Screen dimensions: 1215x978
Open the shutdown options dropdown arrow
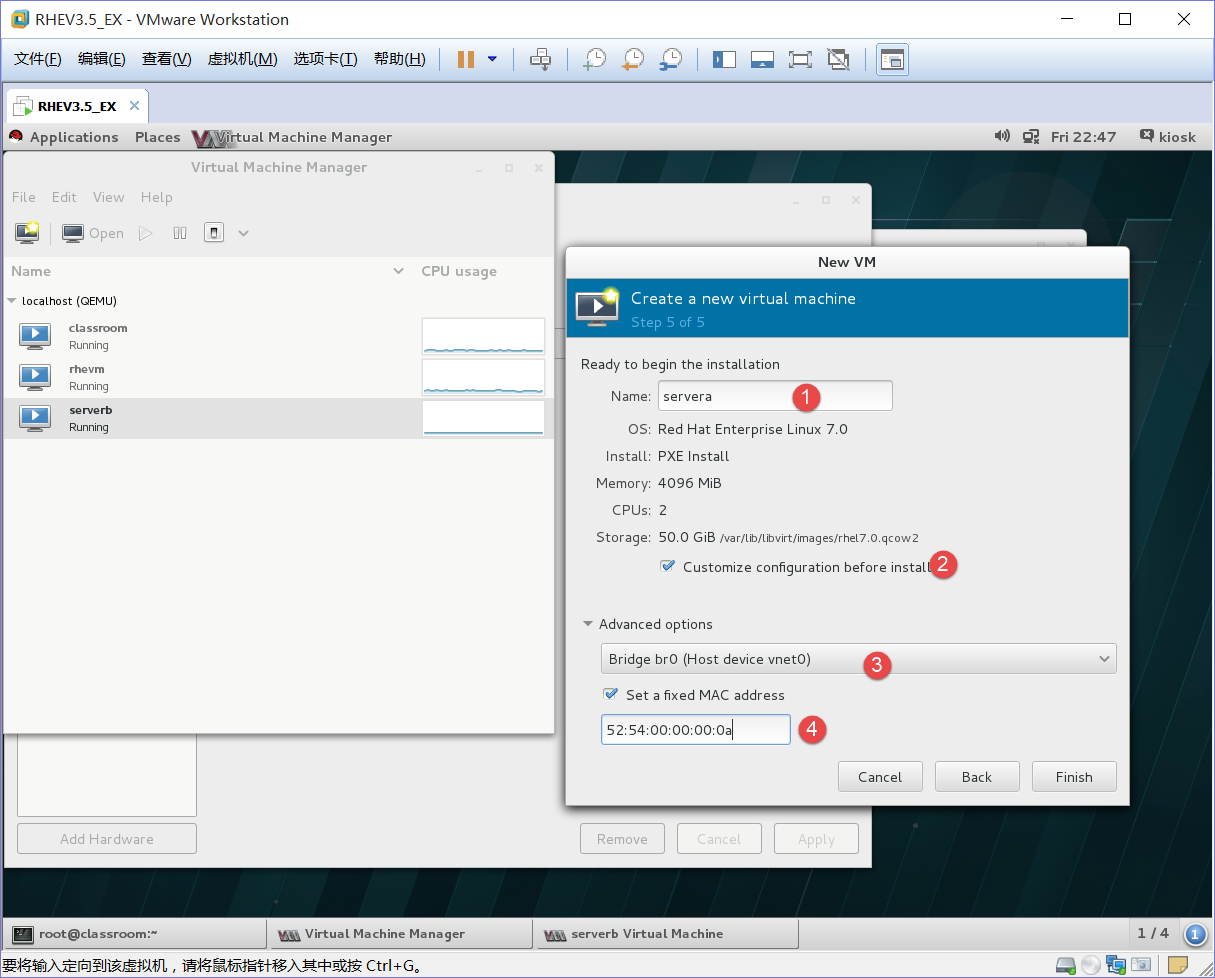pos(243,233)
